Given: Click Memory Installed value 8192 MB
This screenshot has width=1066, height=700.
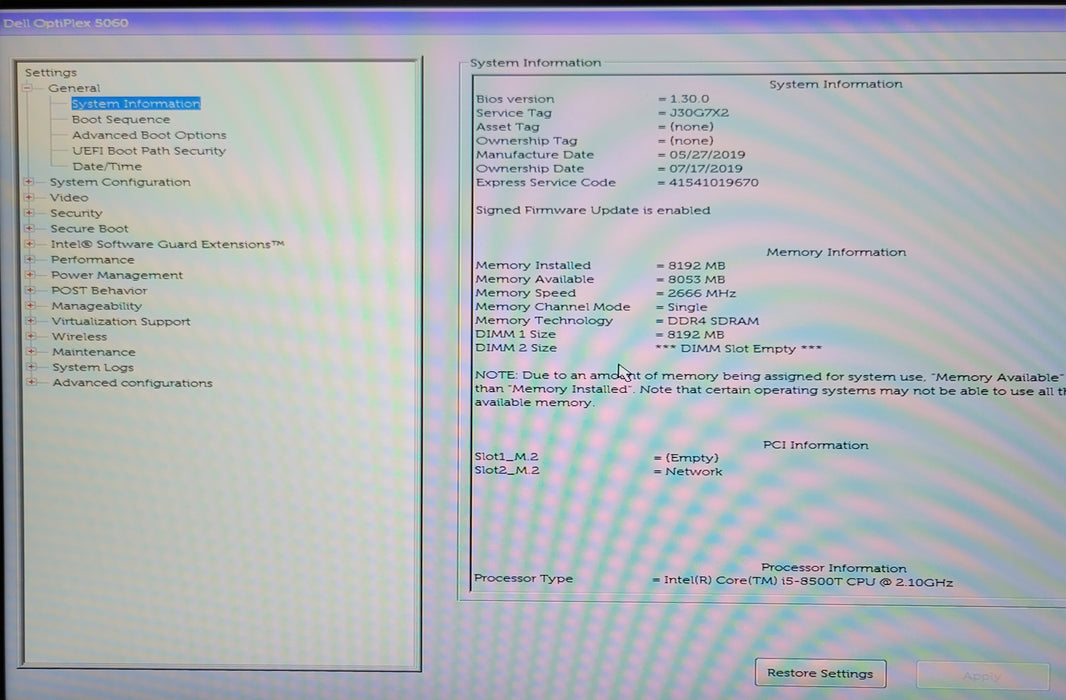Looking at the screenshot, I should tap(696, 265).
